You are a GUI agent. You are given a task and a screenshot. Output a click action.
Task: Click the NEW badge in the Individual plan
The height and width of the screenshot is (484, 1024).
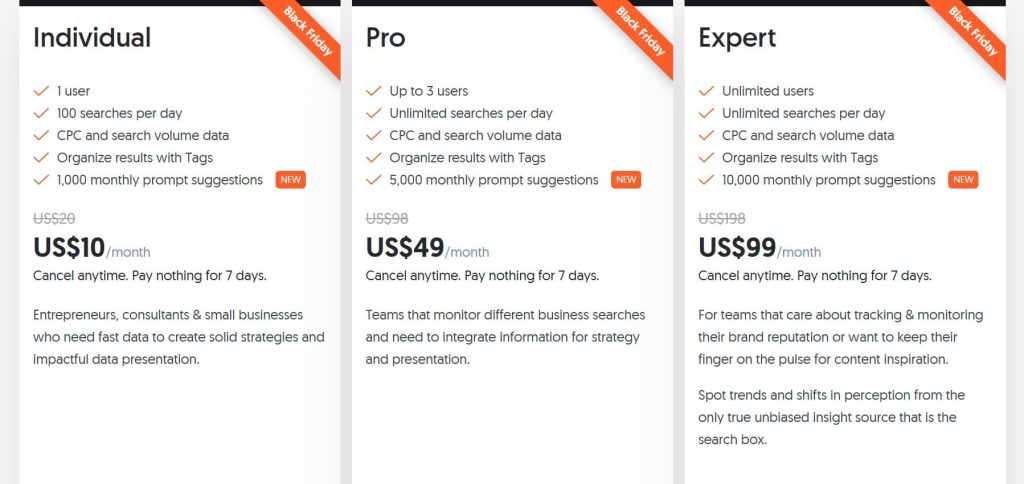(x=291, y=180)
